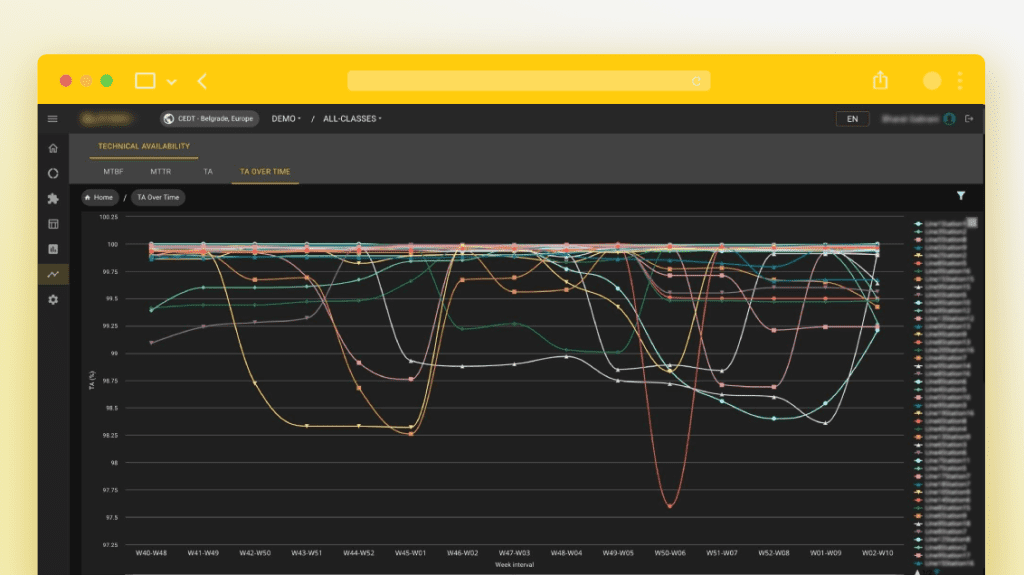1024x575 pixels.
Task: Open the EN language selector
Action: [852, 119]
